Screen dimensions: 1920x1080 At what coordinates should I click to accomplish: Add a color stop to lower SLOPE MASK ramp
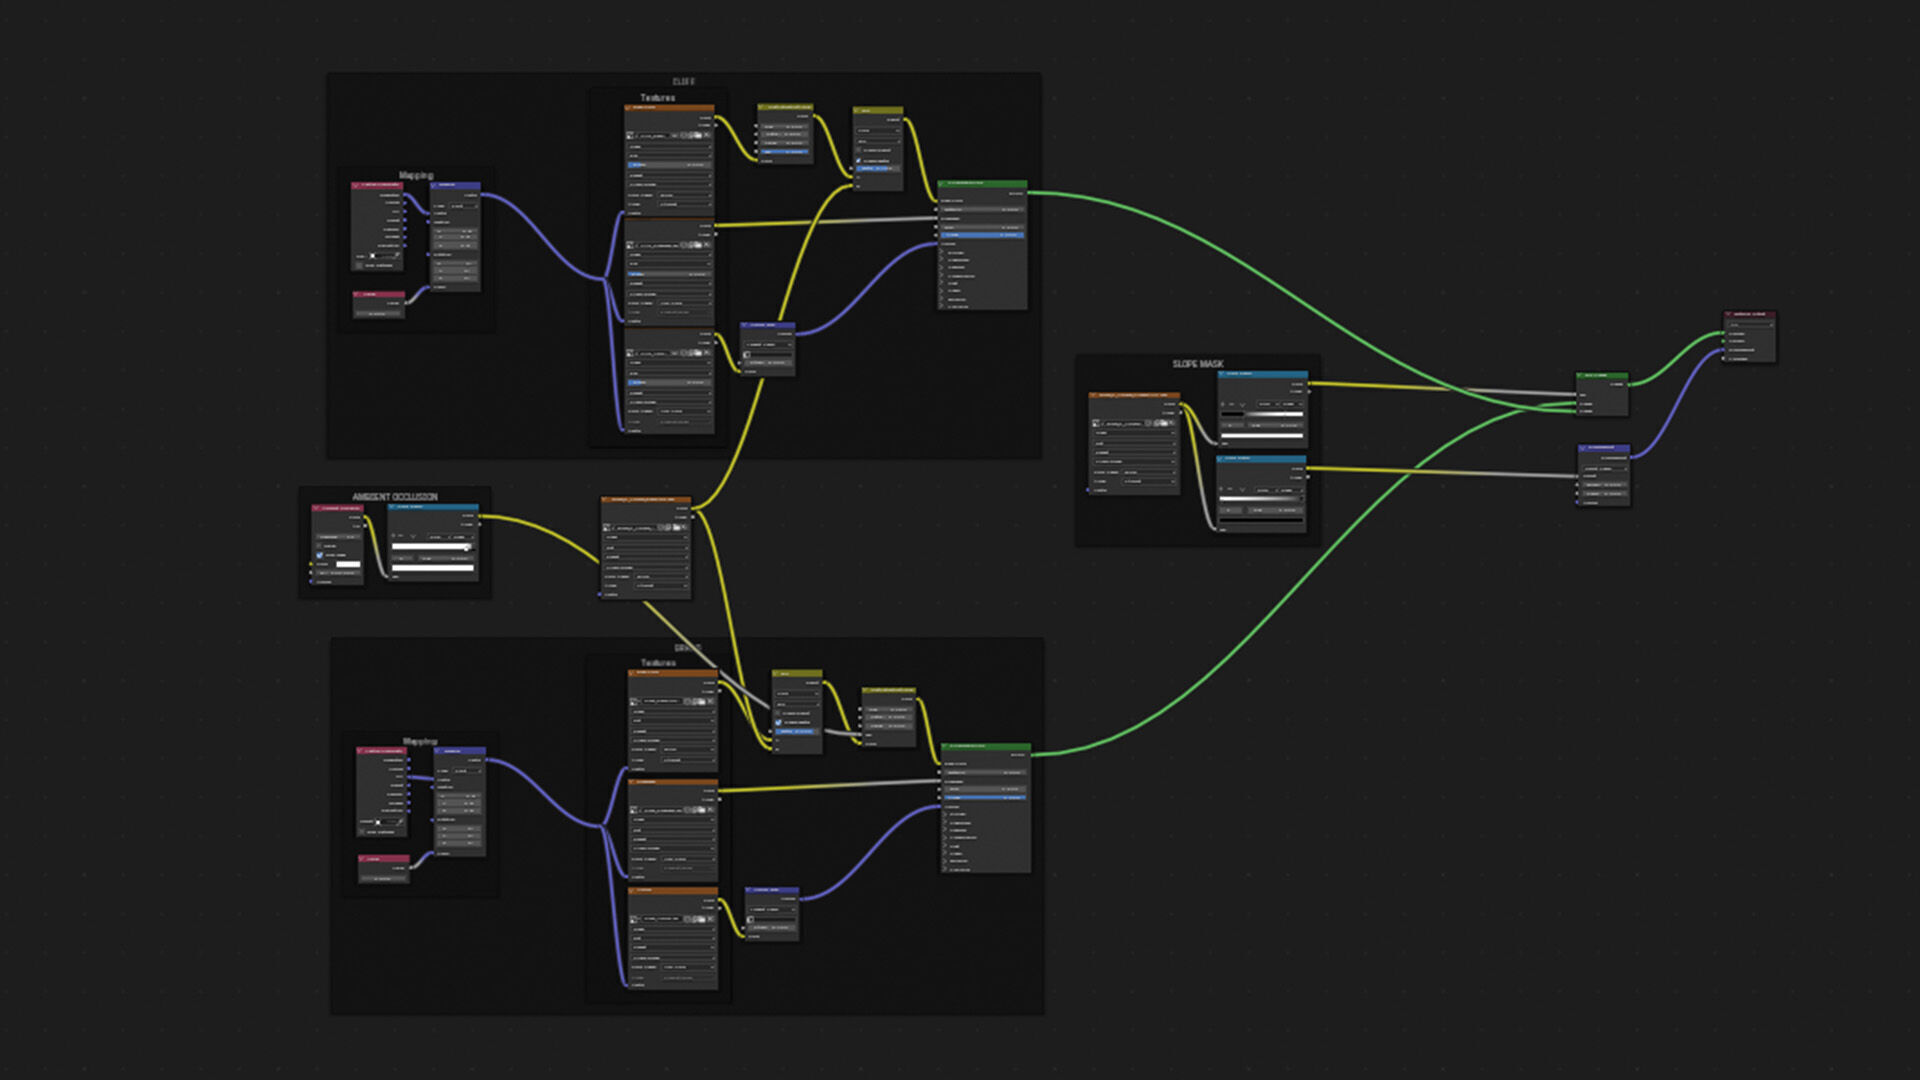pyautogui.click(x=1221, y=489)
